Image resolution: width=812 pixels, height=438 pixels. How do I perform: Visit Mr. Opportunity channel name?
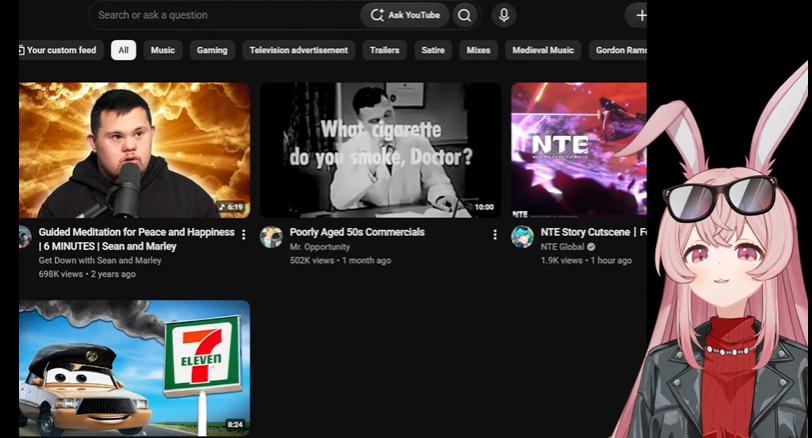(320, 247)
